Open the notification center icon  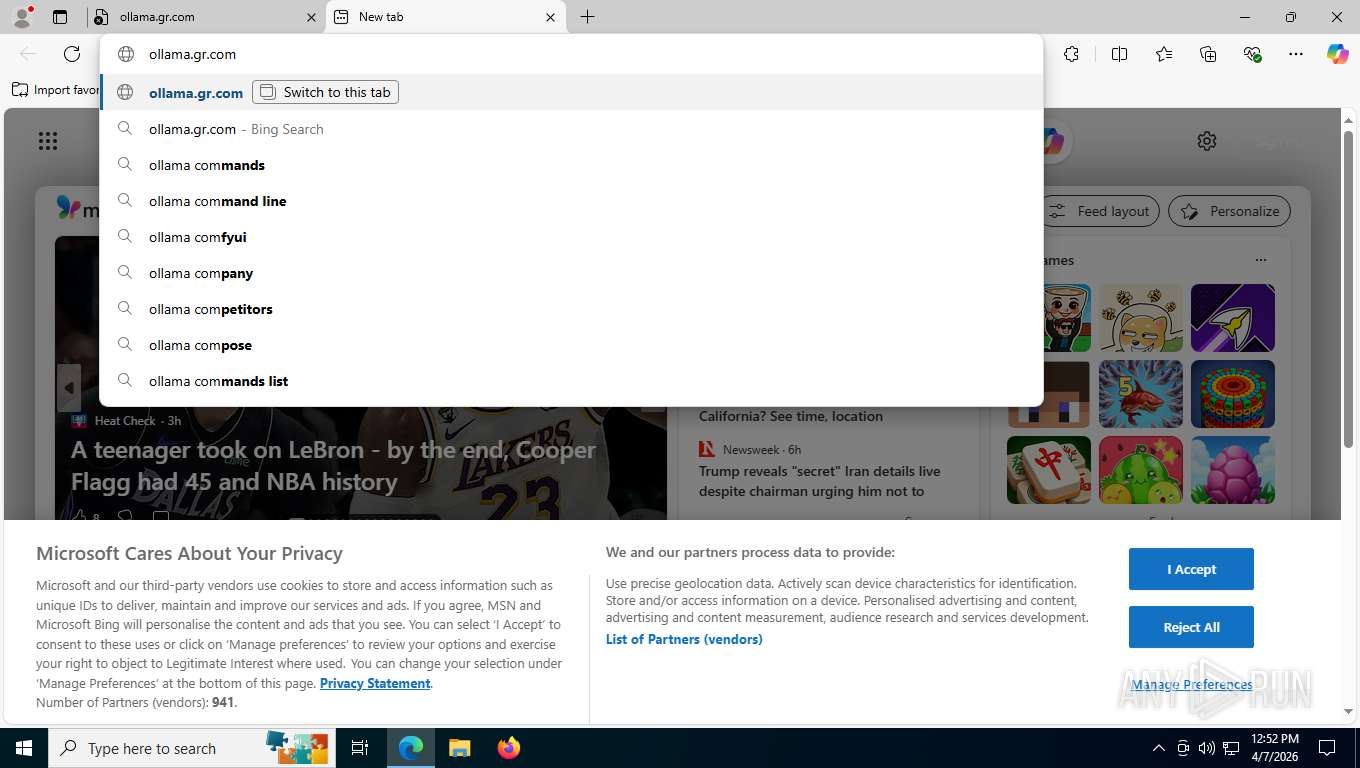[1327, 748]
